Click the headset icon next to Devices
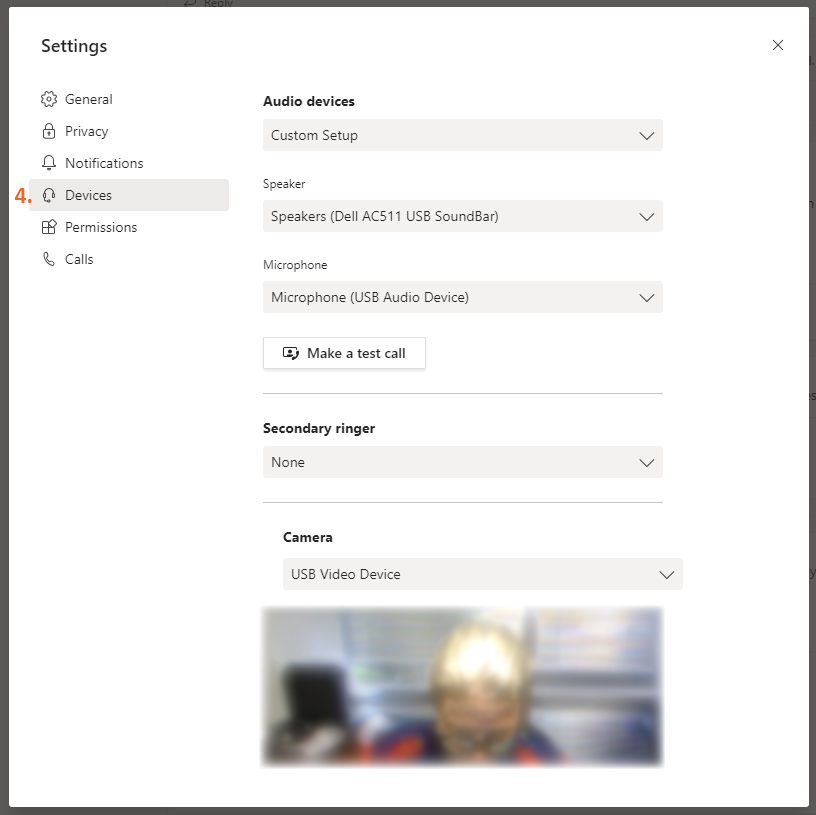The image size is (816, 815). click(49, 195)
